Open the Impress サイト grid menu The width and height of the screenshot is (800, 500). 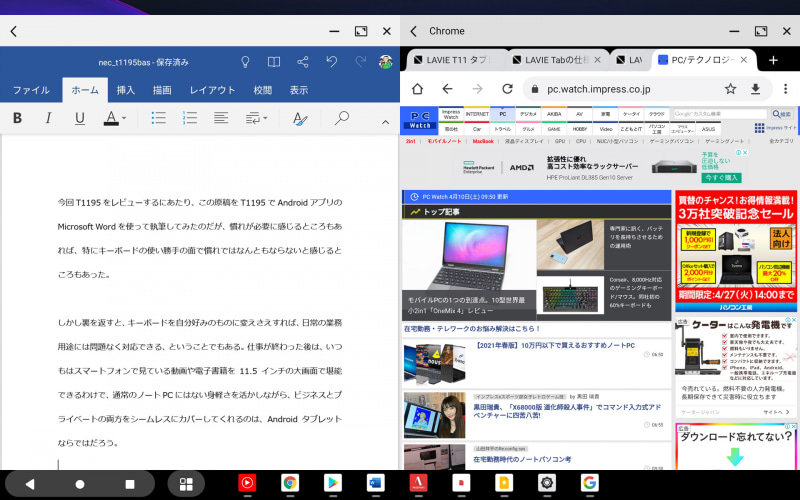774,128
